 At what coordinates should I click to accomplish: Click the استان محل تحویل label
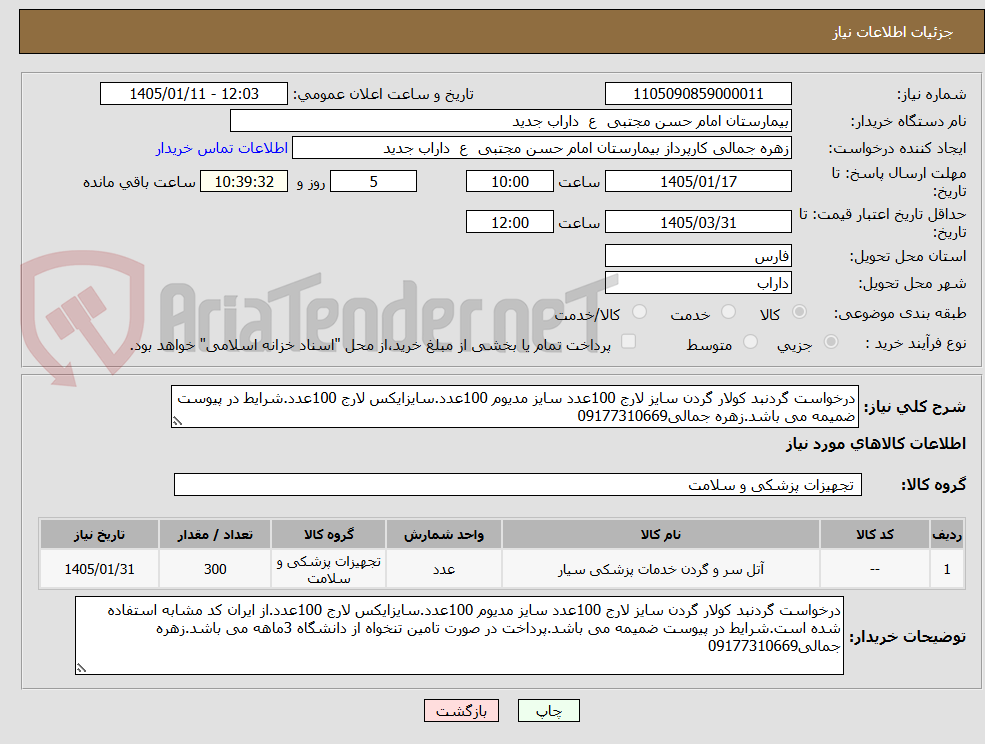[908, 256]
